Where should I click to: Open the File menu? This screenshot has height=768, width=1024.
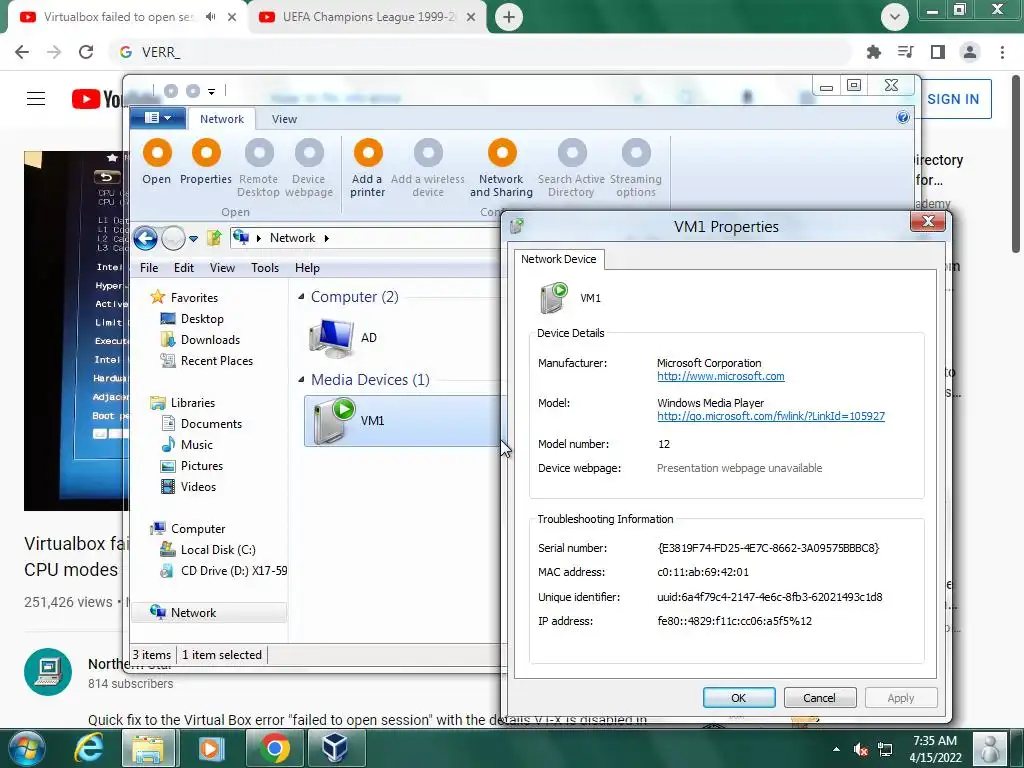(x=149, y=268)
